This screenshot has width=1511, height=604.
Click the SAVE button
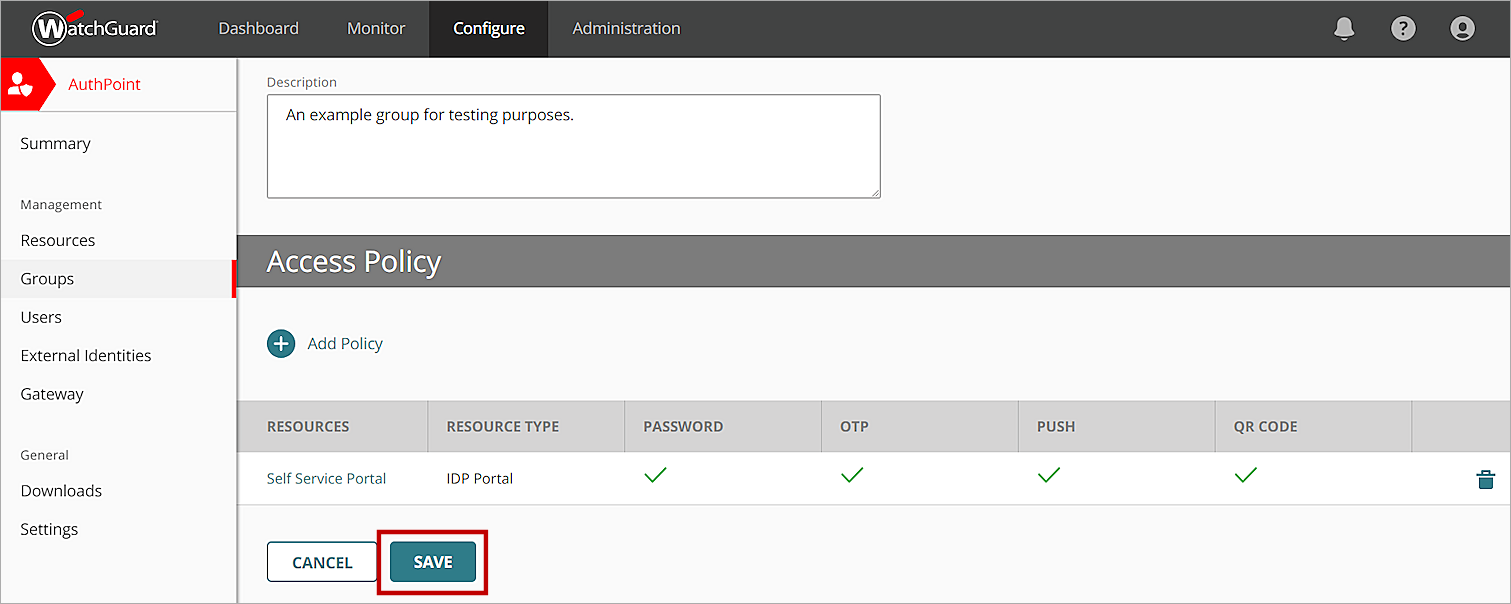[432, 562]
